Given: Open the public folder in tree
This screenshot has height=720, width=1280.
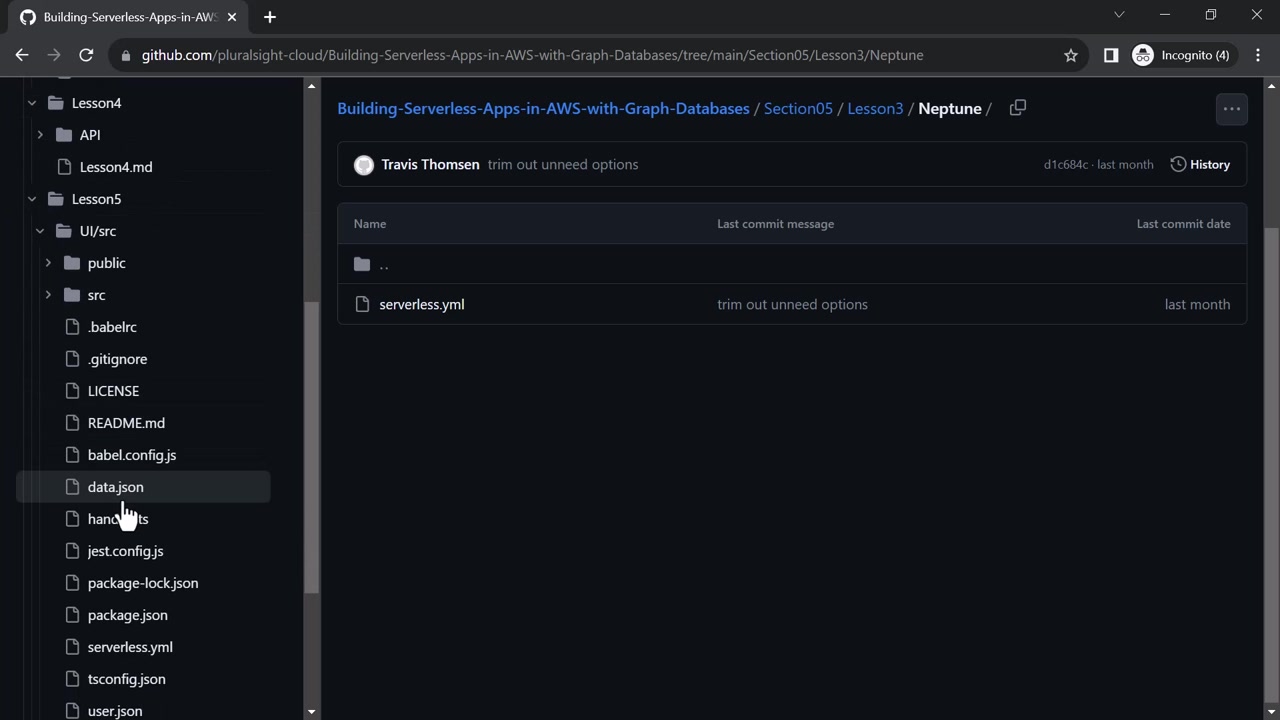Looking at the screenshot, I should [106, 263].
